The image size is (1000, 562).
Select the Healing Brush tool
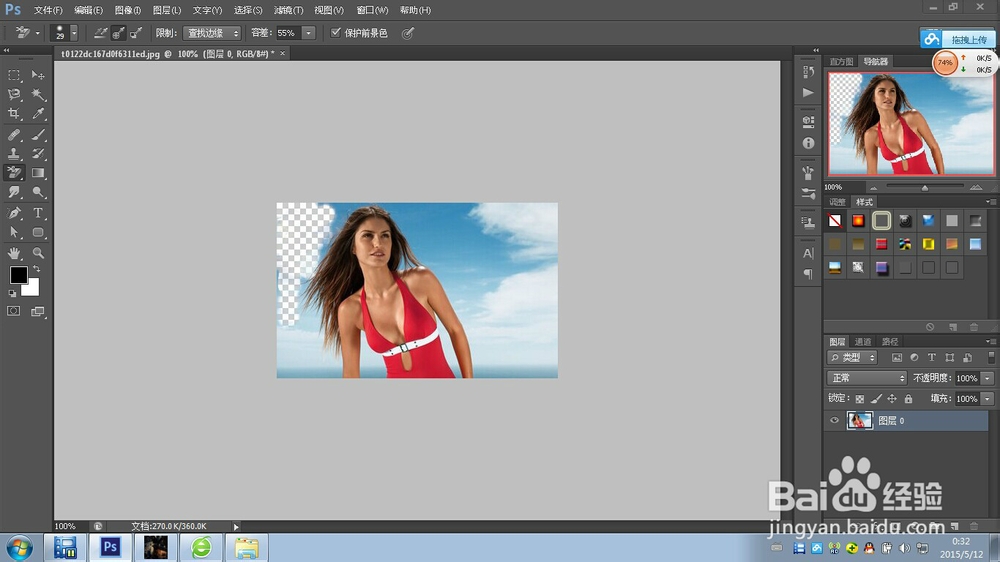(x=13, y=135)
